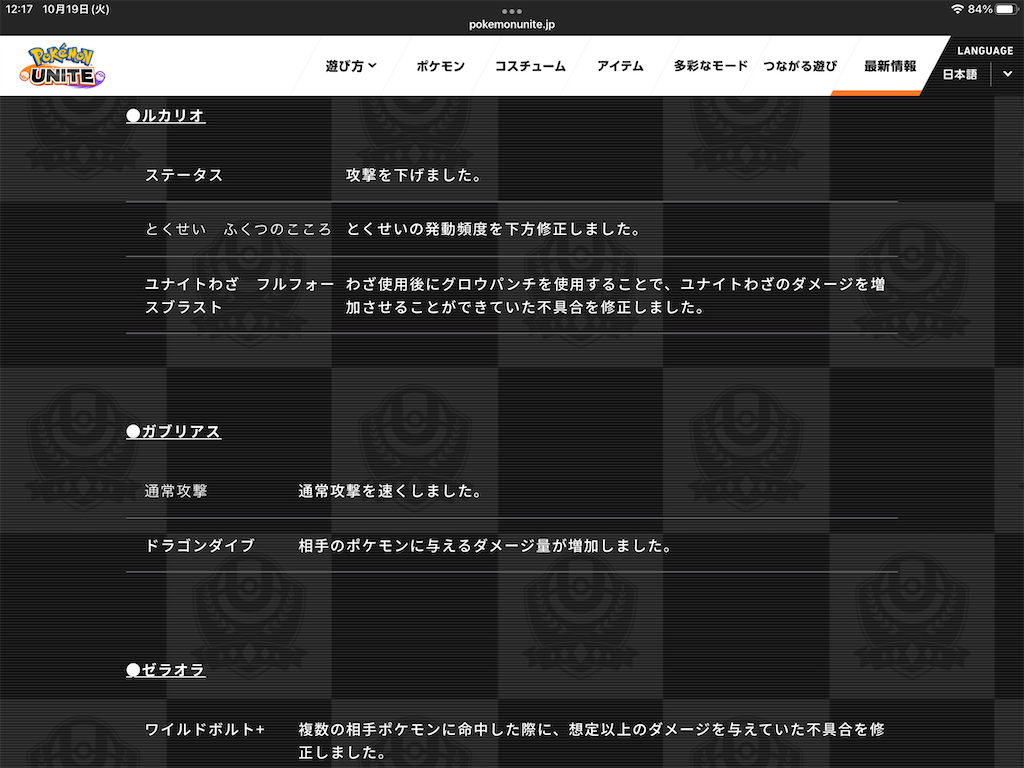Click the LANGUAGE label
The height and width of the screenshot is (768, 1024).
(x=985, y=51)
